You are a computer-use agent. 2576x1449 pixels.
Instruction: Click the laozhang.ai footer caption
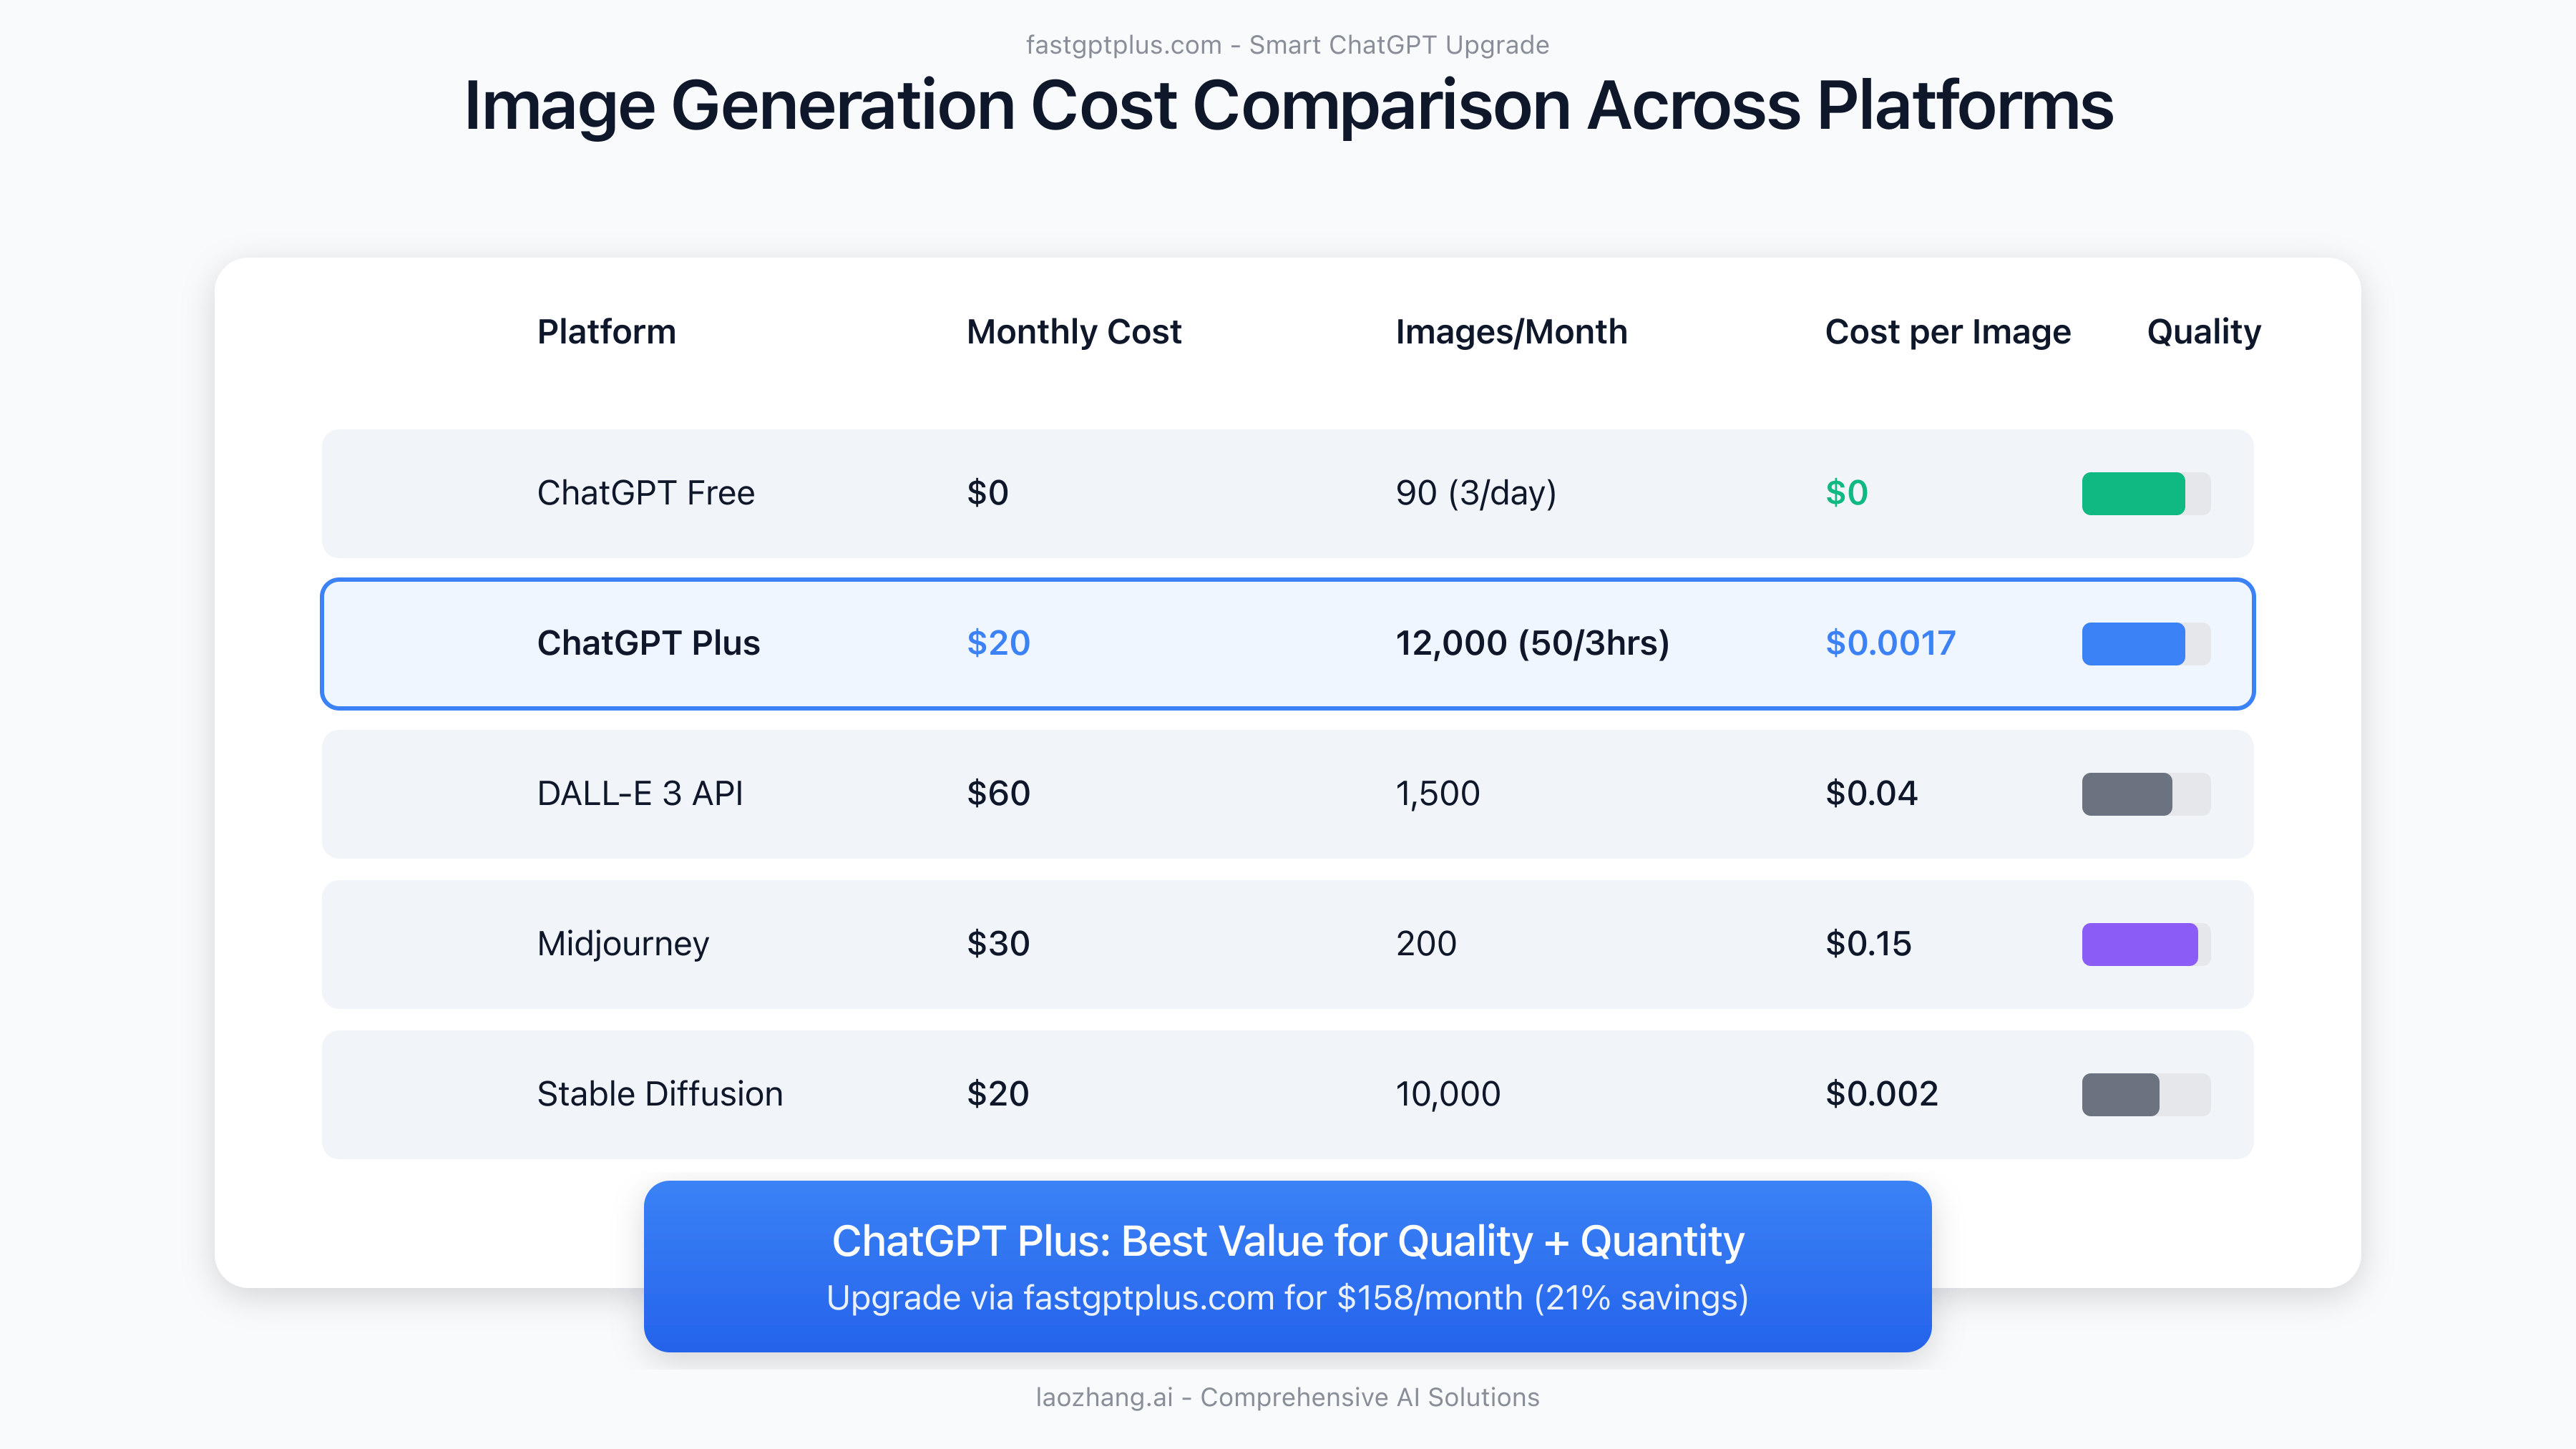coord(1287,1397)
